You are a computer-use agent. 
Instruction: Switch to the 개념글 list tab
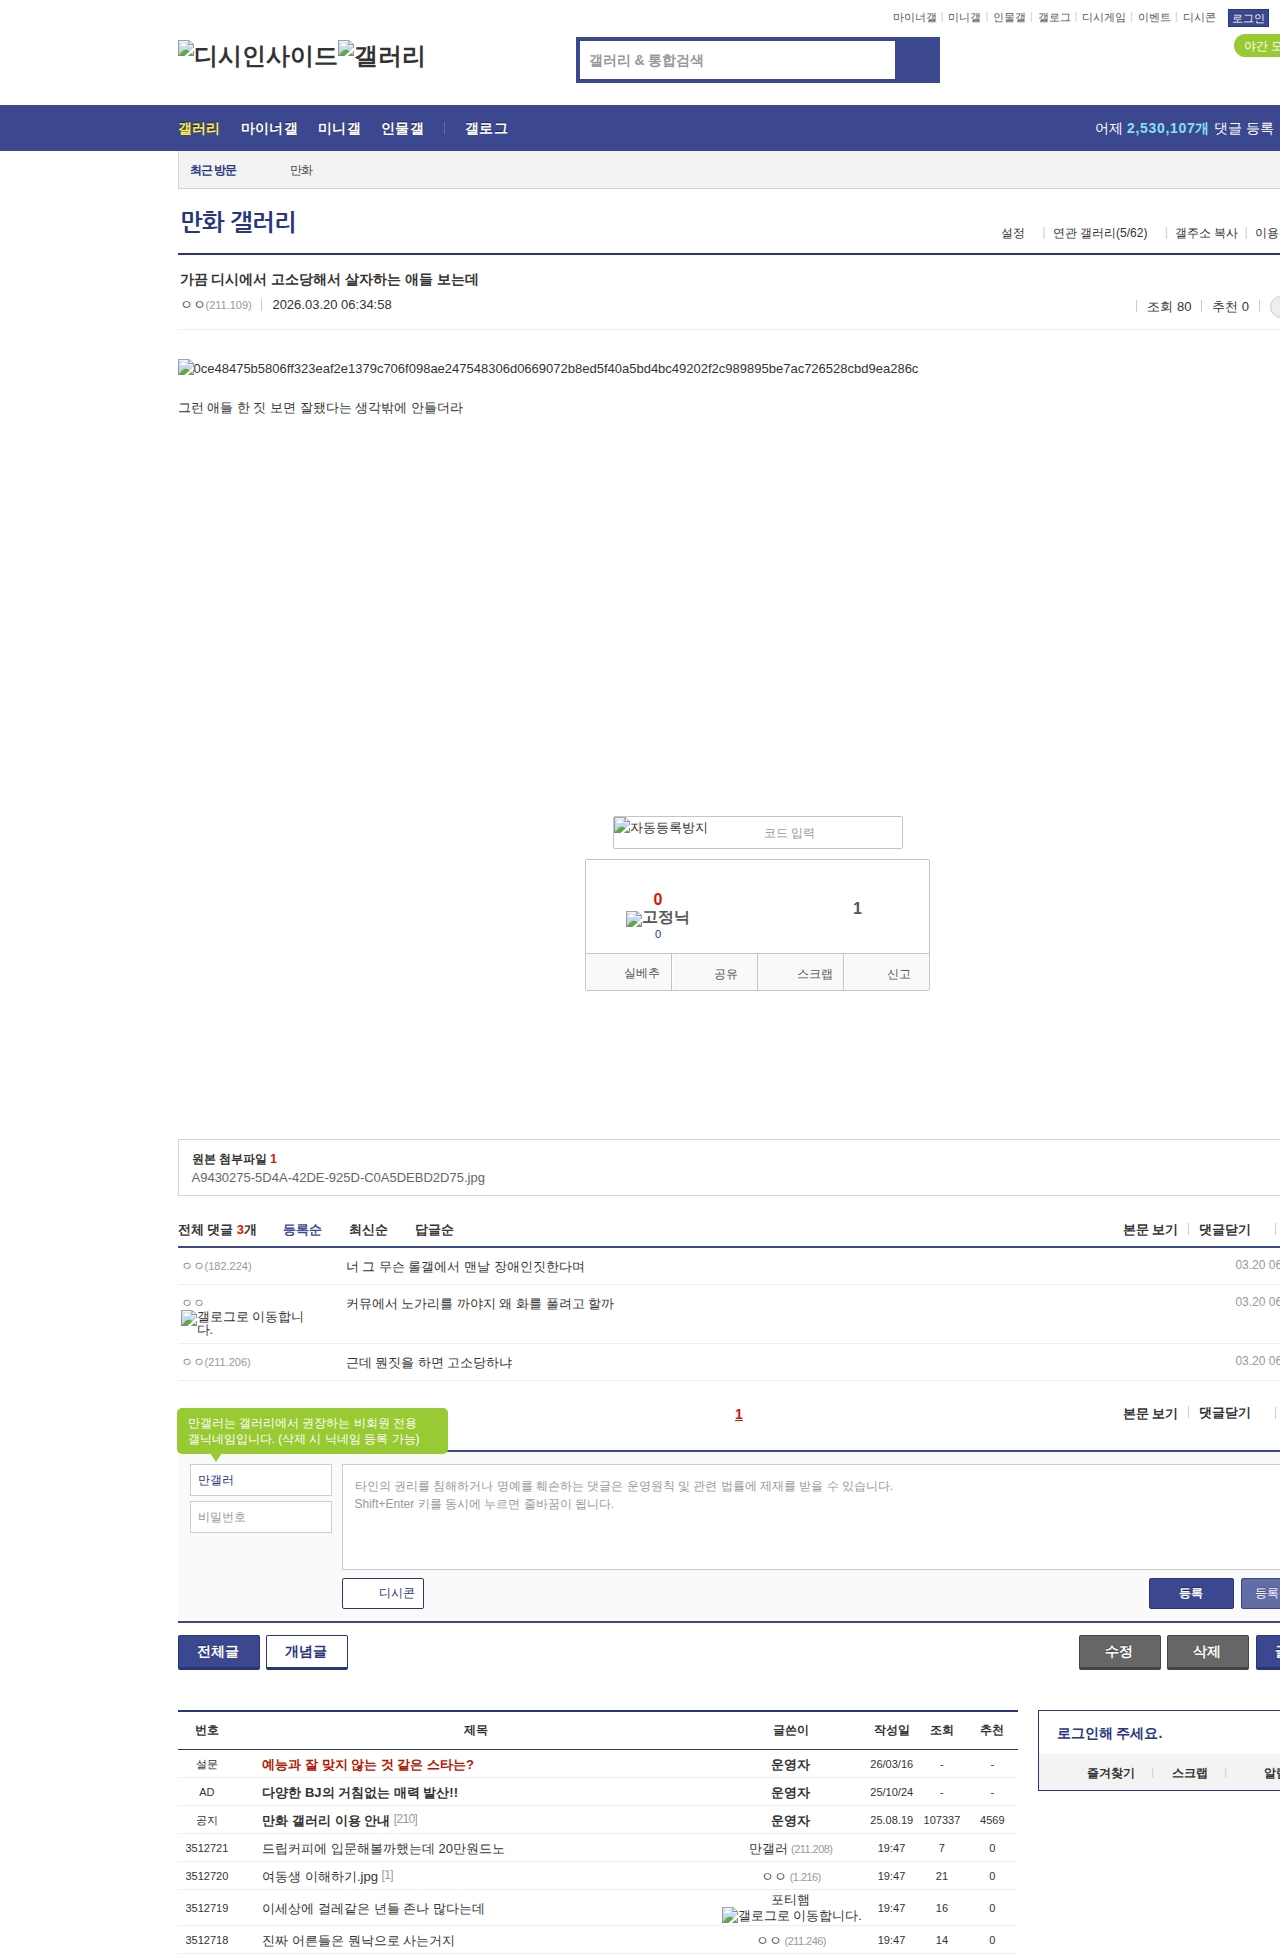coord(307,1652)
